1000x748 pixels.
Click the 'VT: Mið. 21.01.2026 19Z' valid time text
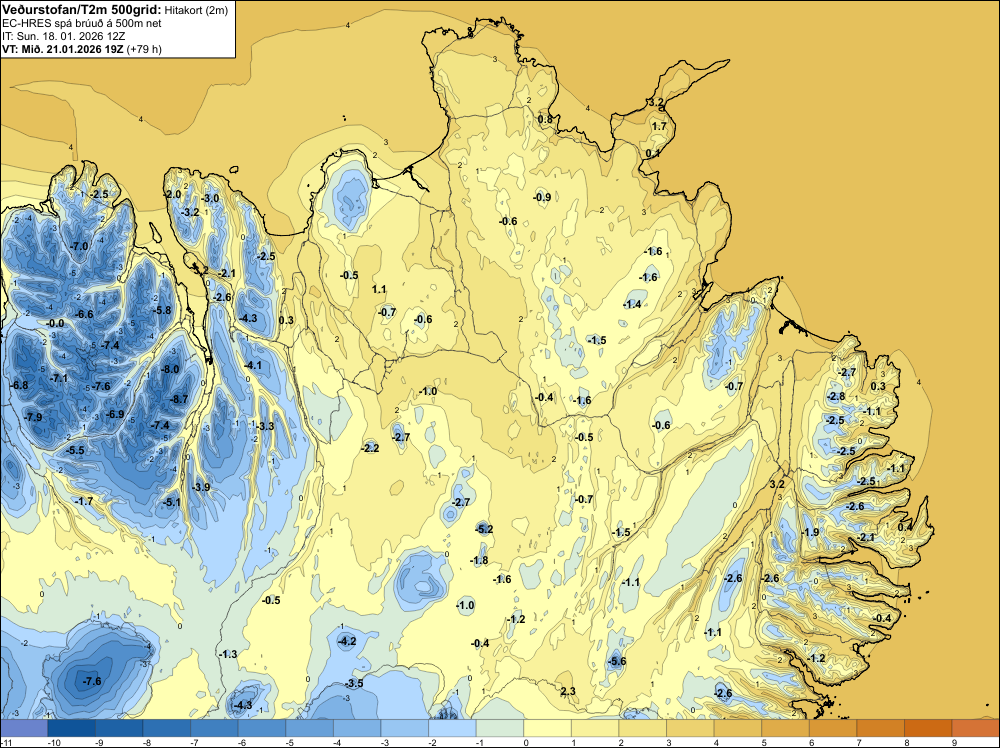[63, 48]
